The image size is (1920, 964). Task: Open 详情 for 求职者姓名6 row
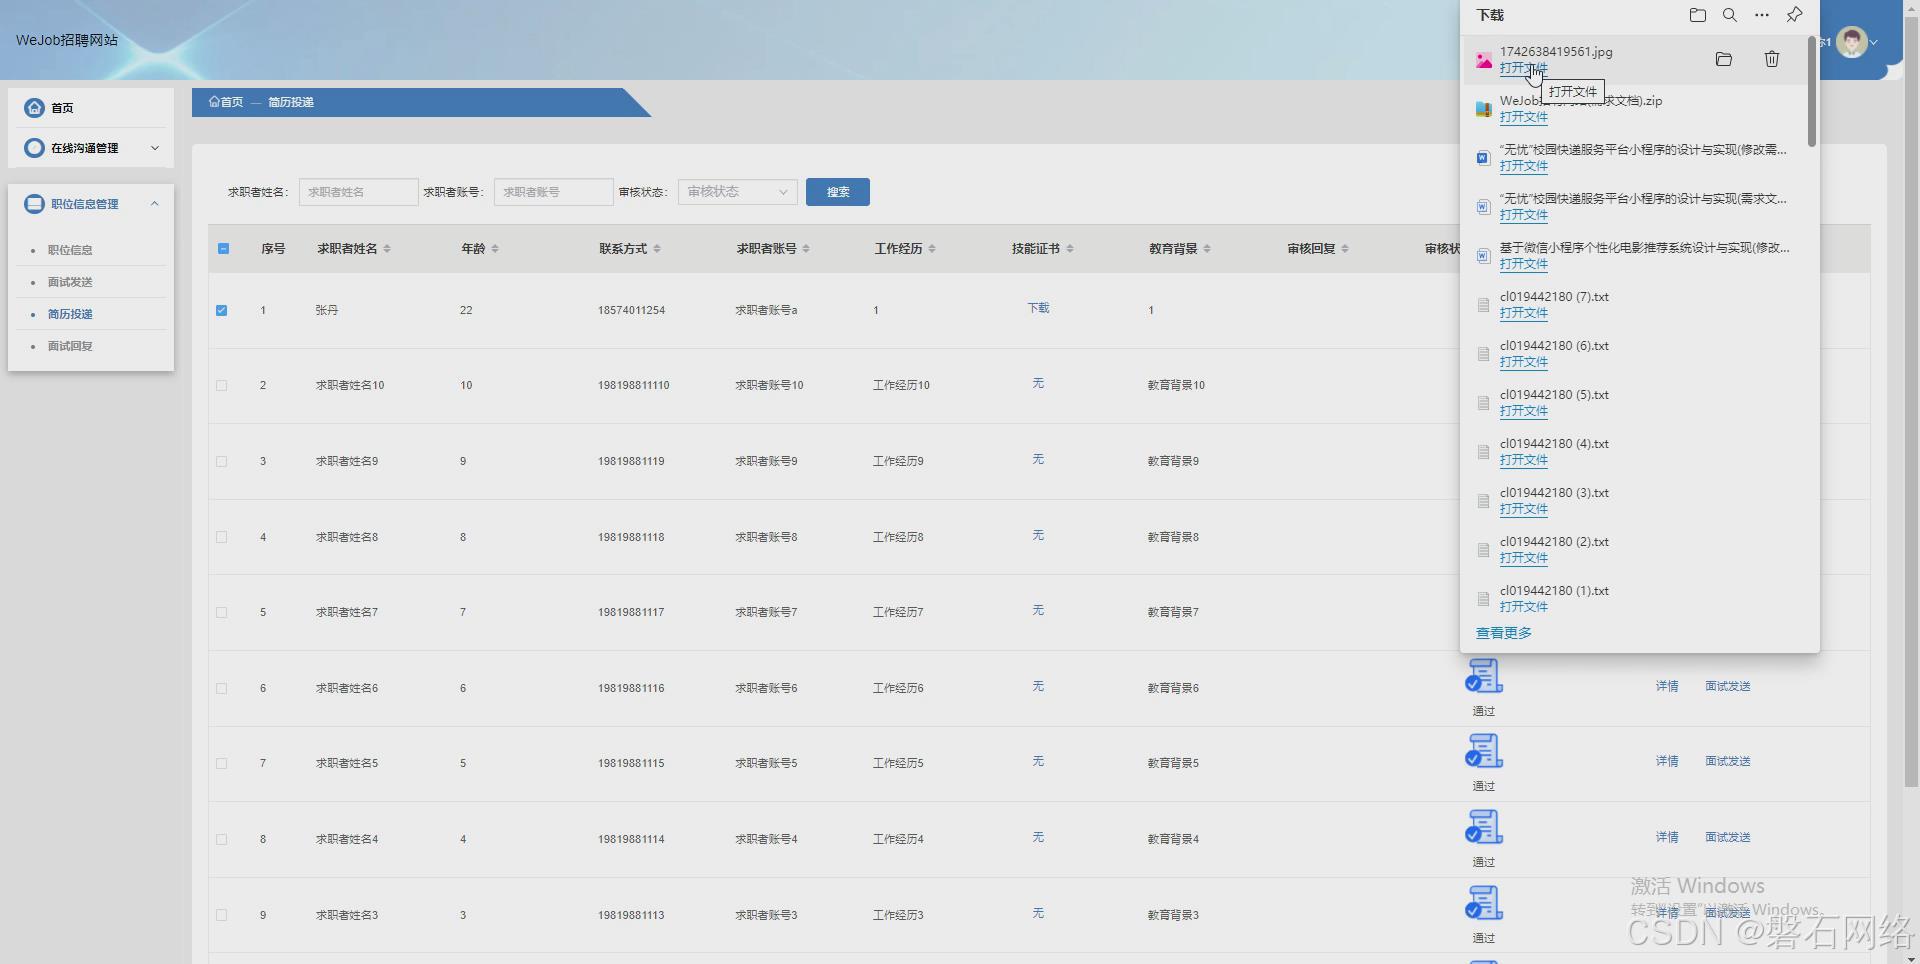[x=1667, y=686]
